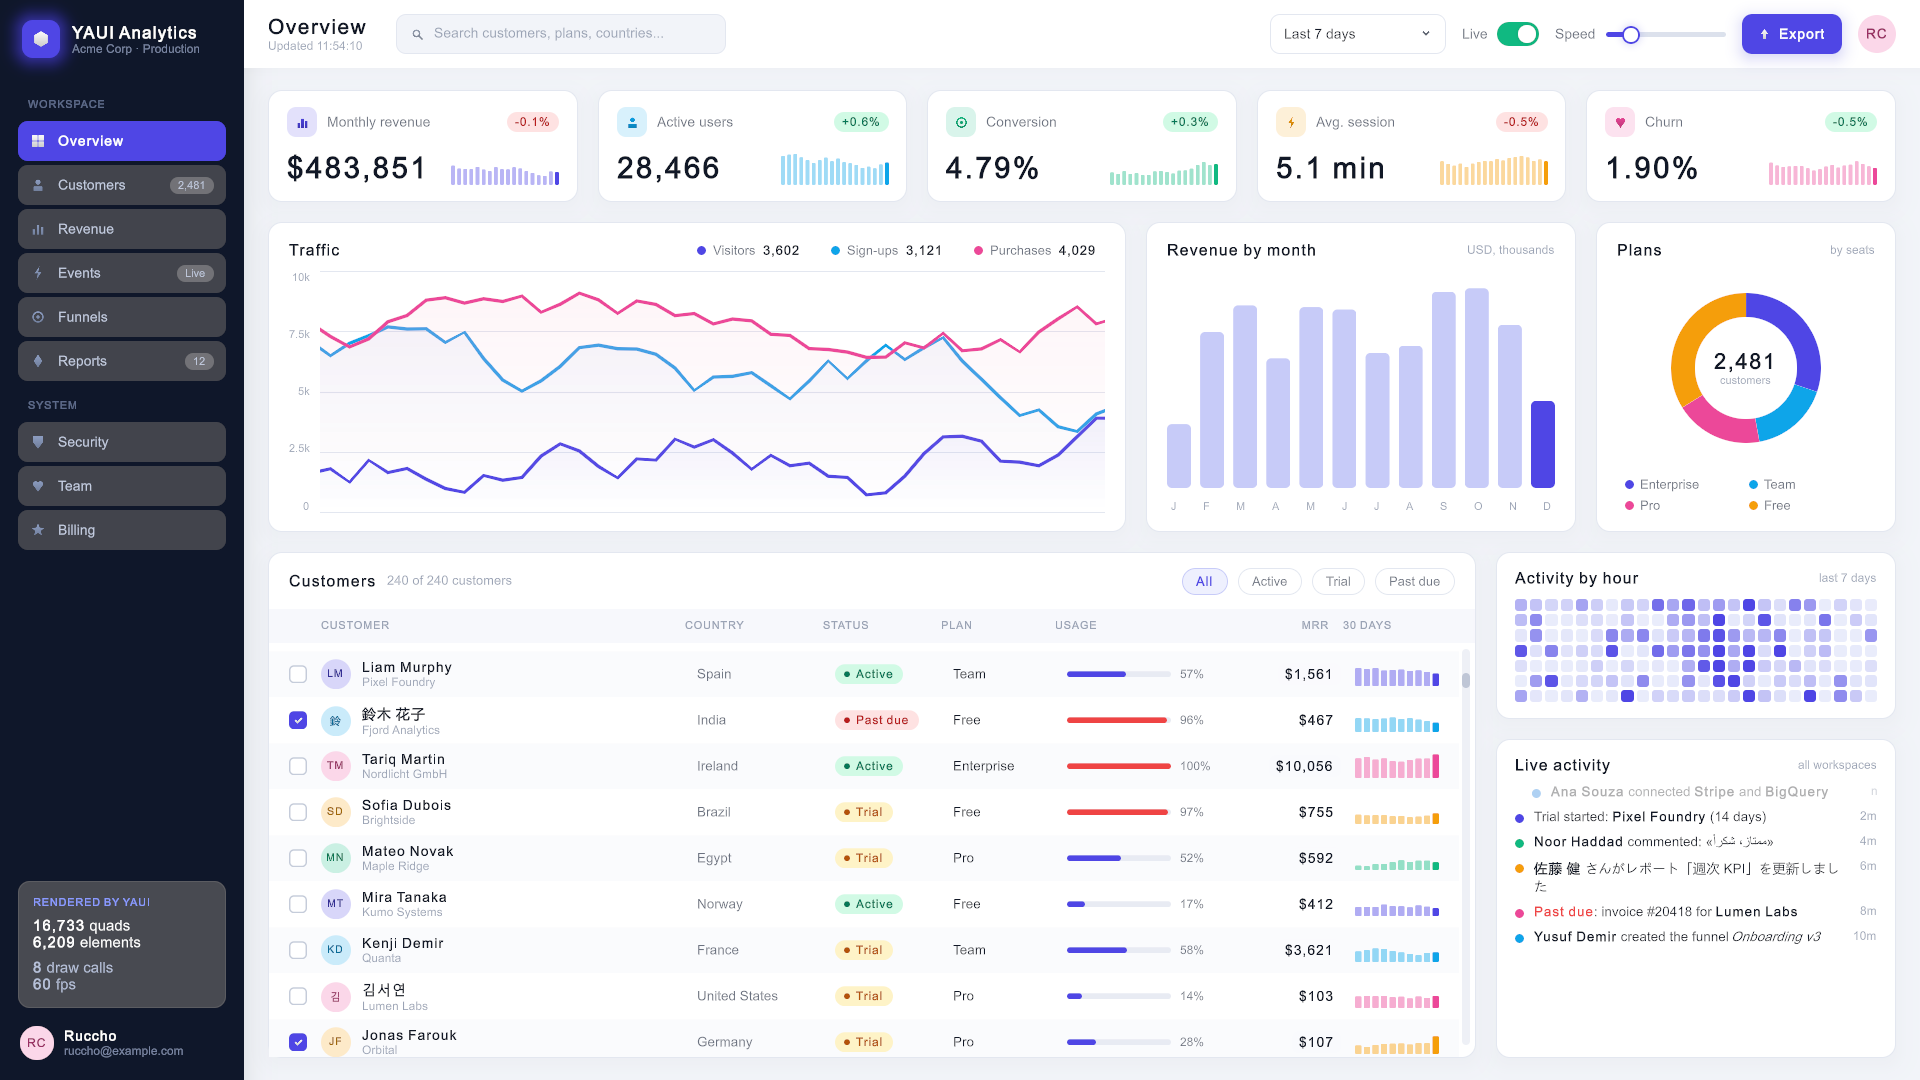The width and height of the screenshot is (1920, 1080).
Task: Click the YAUI Analytics logo icon
Action: pyautogui.click(x=41, y=39)
